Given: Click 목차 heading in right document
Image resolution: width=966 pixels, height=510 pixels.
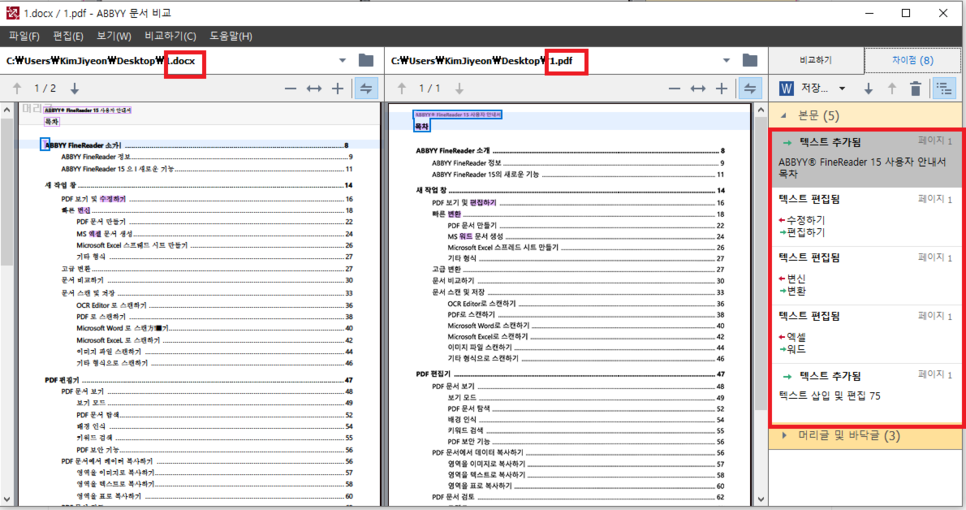Looking at the screenshot, I should (421, 126).
